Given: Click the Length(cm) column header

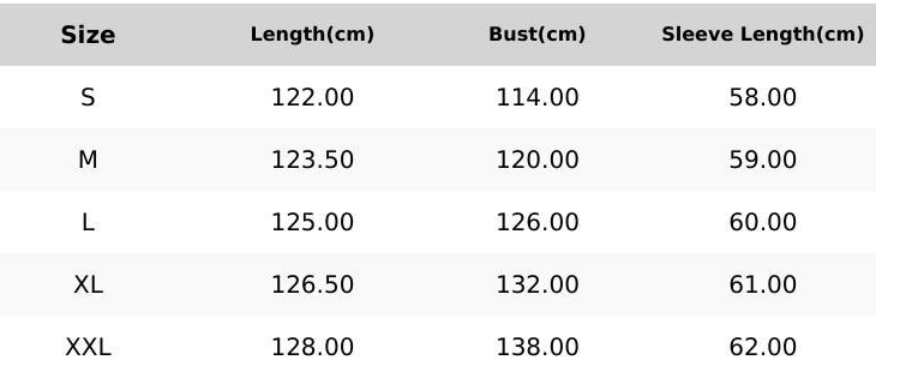Looking at the screenshot, I should pos(312,34).
